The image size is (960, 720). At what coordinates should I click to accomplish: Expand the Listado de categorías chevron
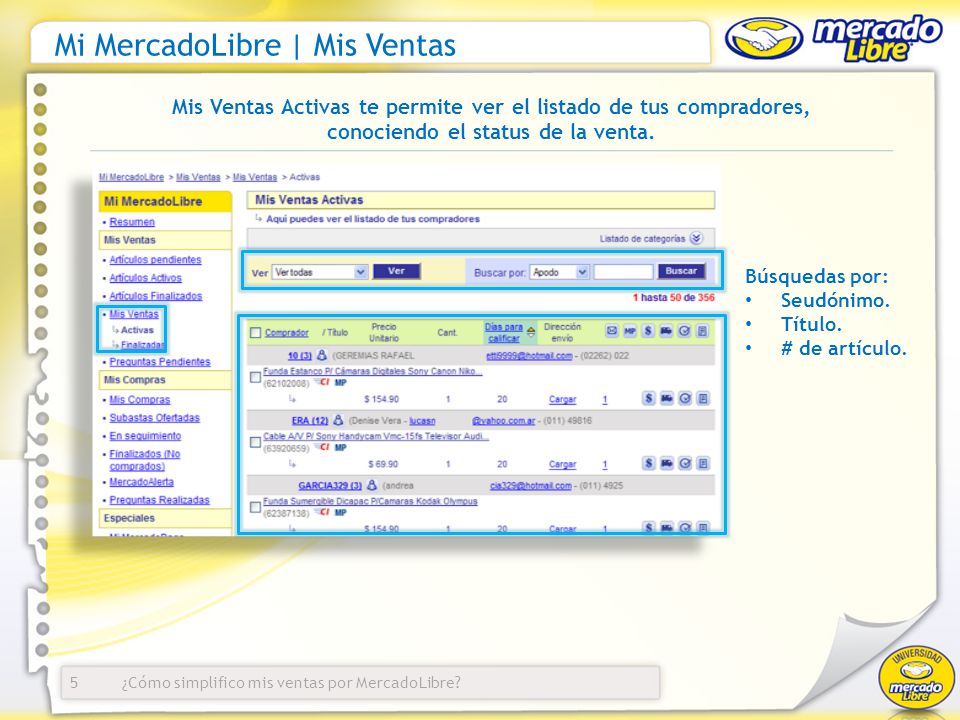tap(696, 238)
